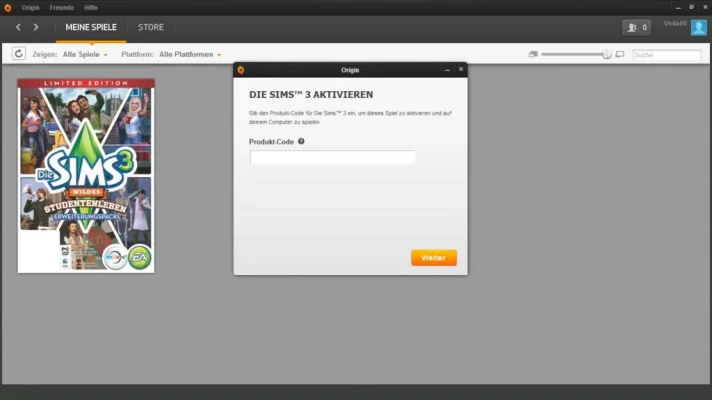Expand the Alle Plattformen dropdown
Image resolution: width=712 pixels, height=400 pixels.
[190, 54]
